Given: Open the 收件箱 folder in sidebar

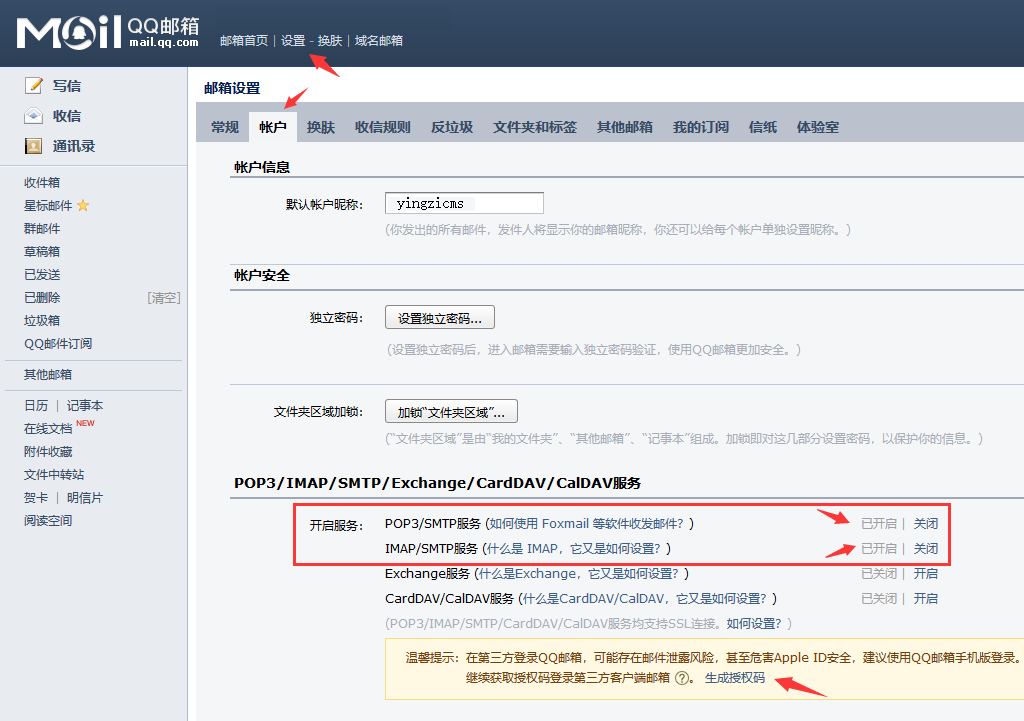Looking at the screenshot, I should [42, 182].
